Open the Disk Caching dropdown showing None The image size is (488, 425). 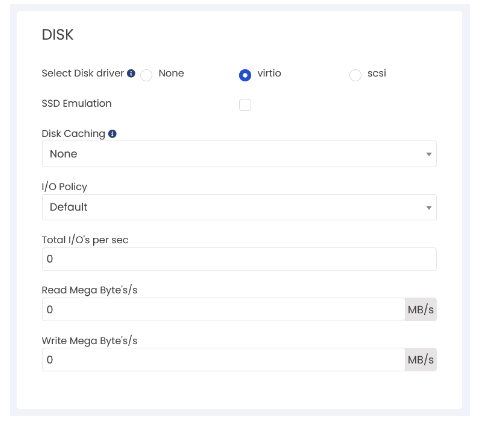click(x=239, y=154)
